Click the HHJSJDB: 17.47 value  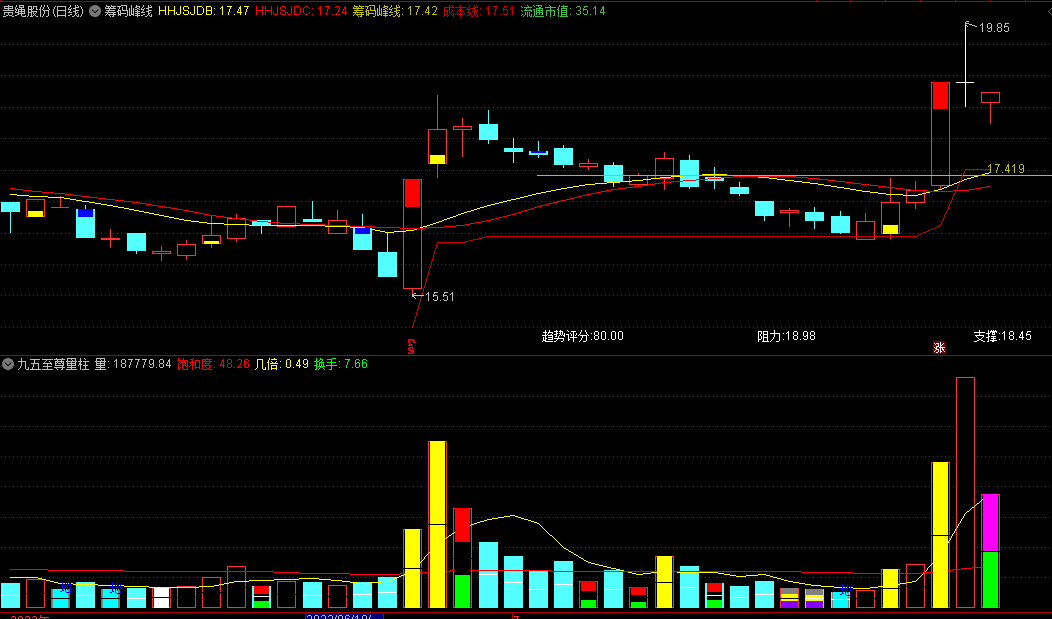pyautogui.click(x=203, y=11)
